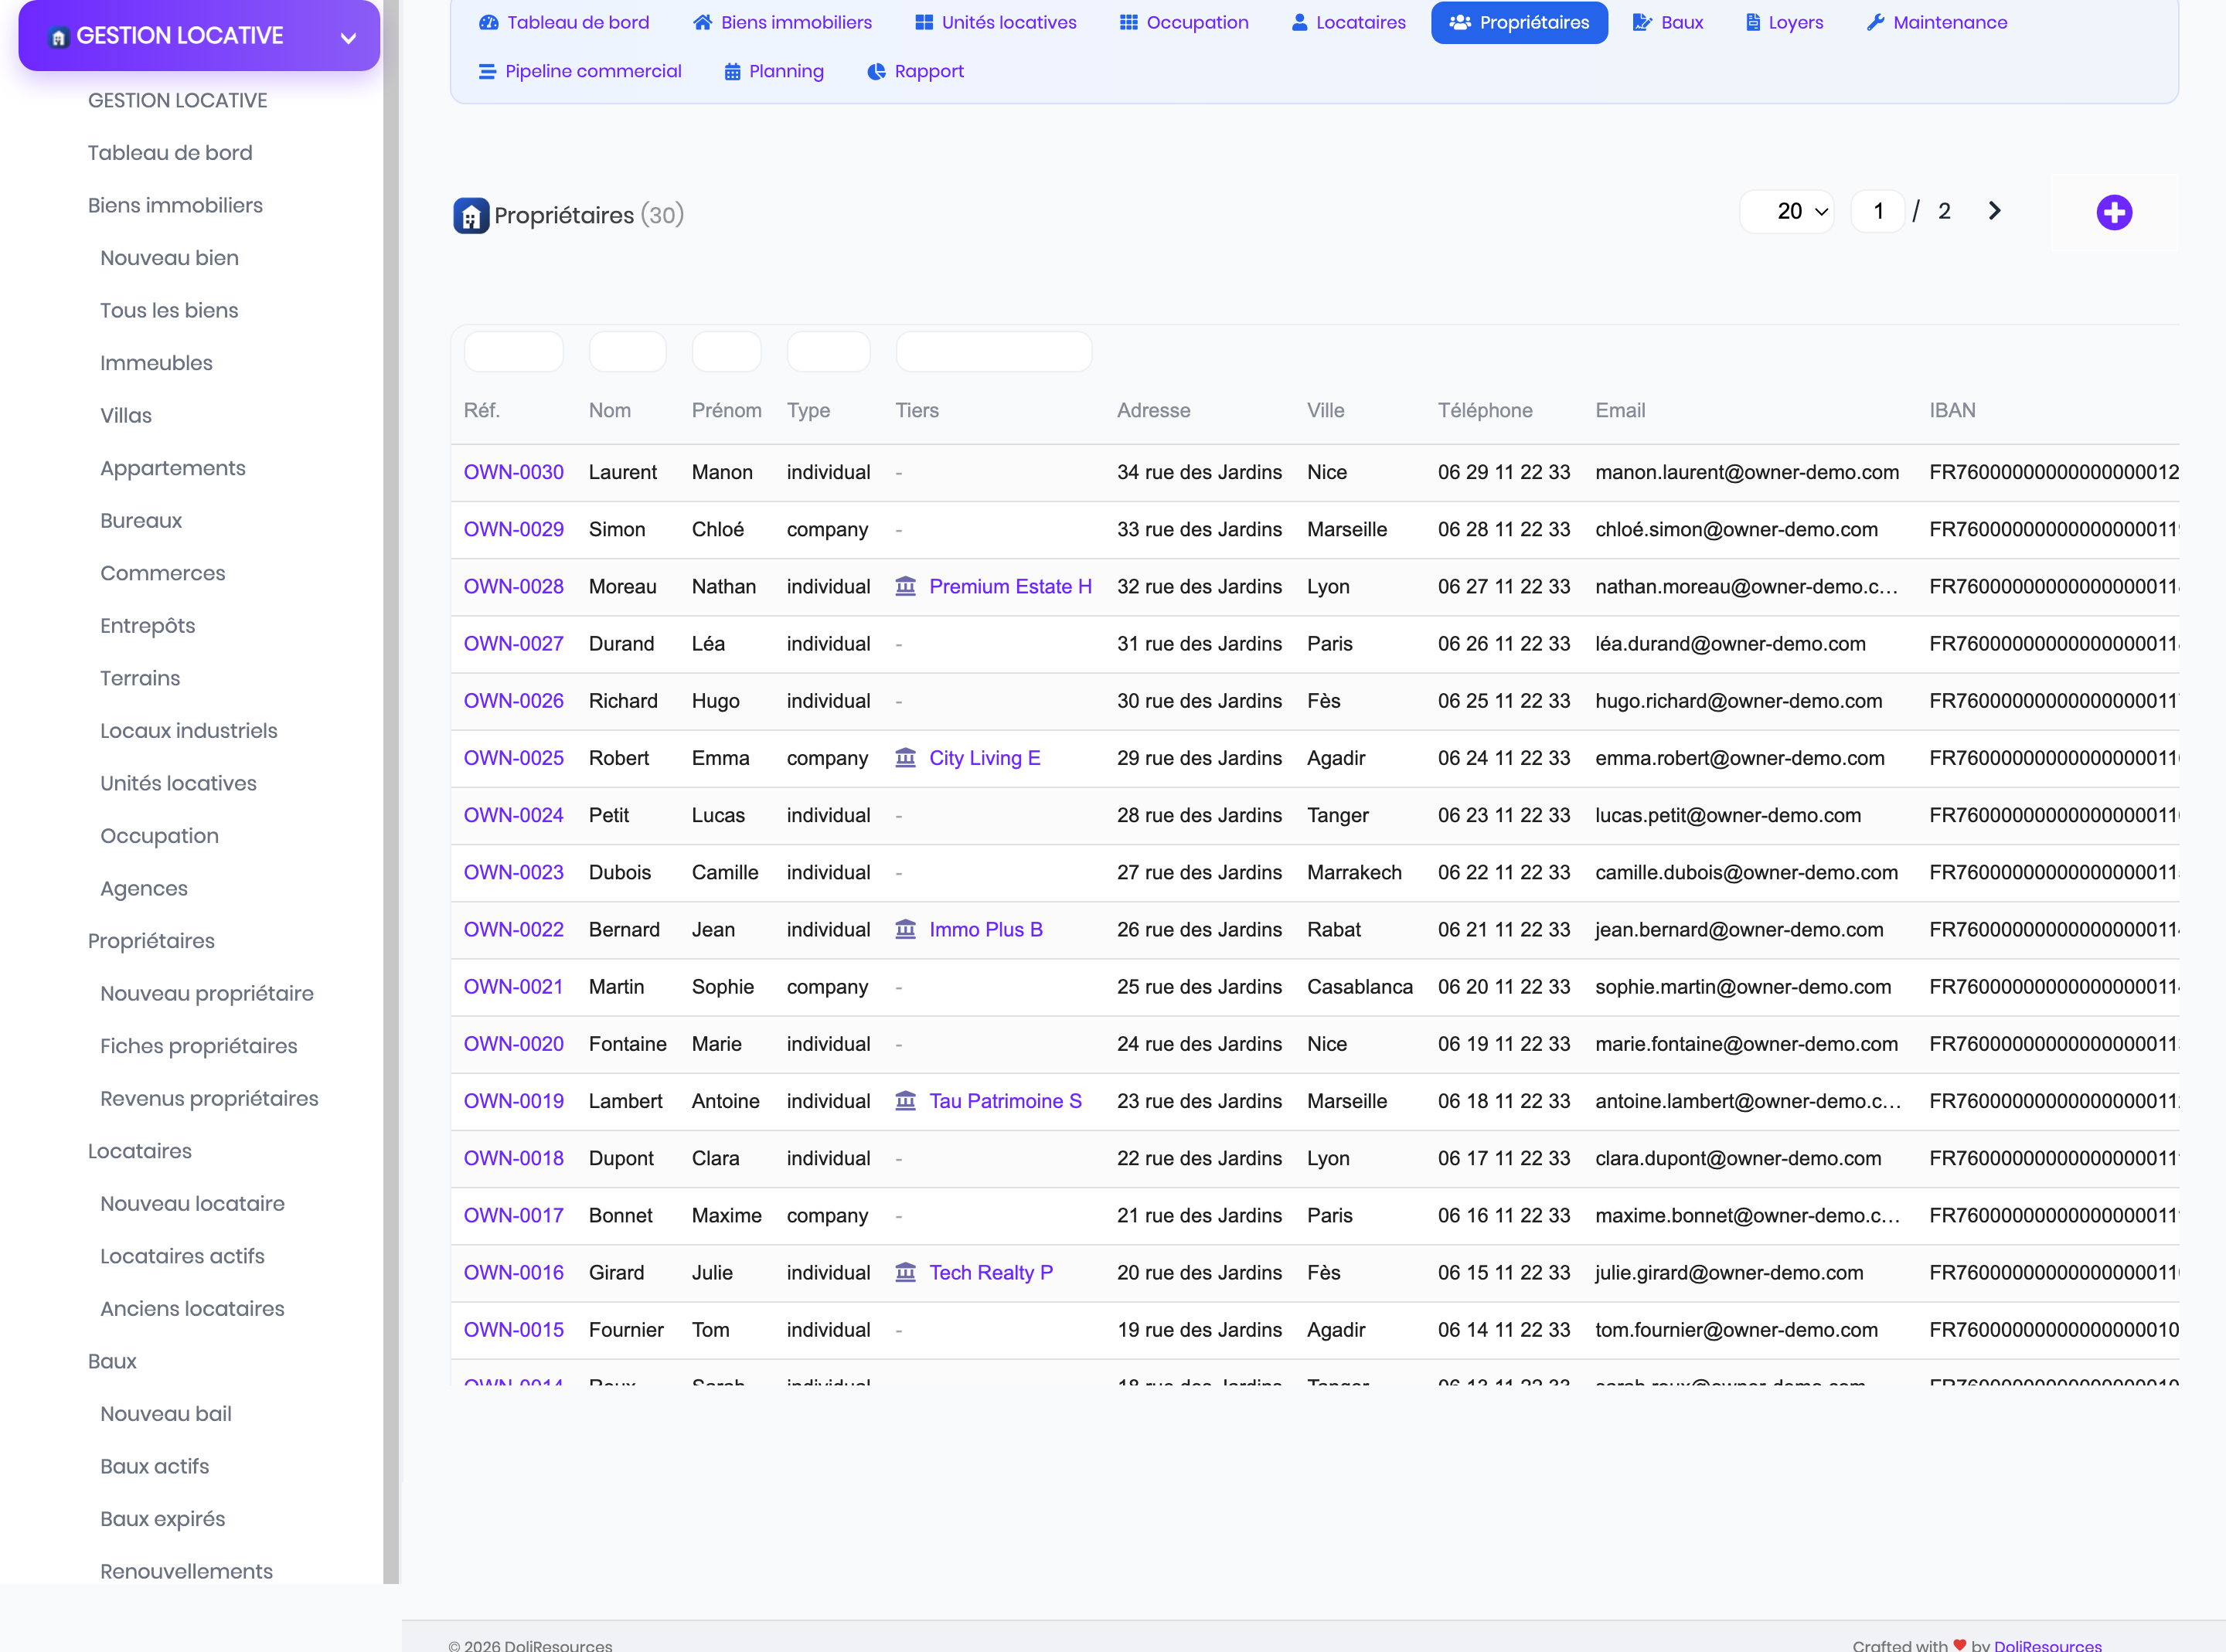Select Immeubles in sidebar
Viewport: 2226px width, 1652px height.
pyautogui.click(x=156, y=363)
